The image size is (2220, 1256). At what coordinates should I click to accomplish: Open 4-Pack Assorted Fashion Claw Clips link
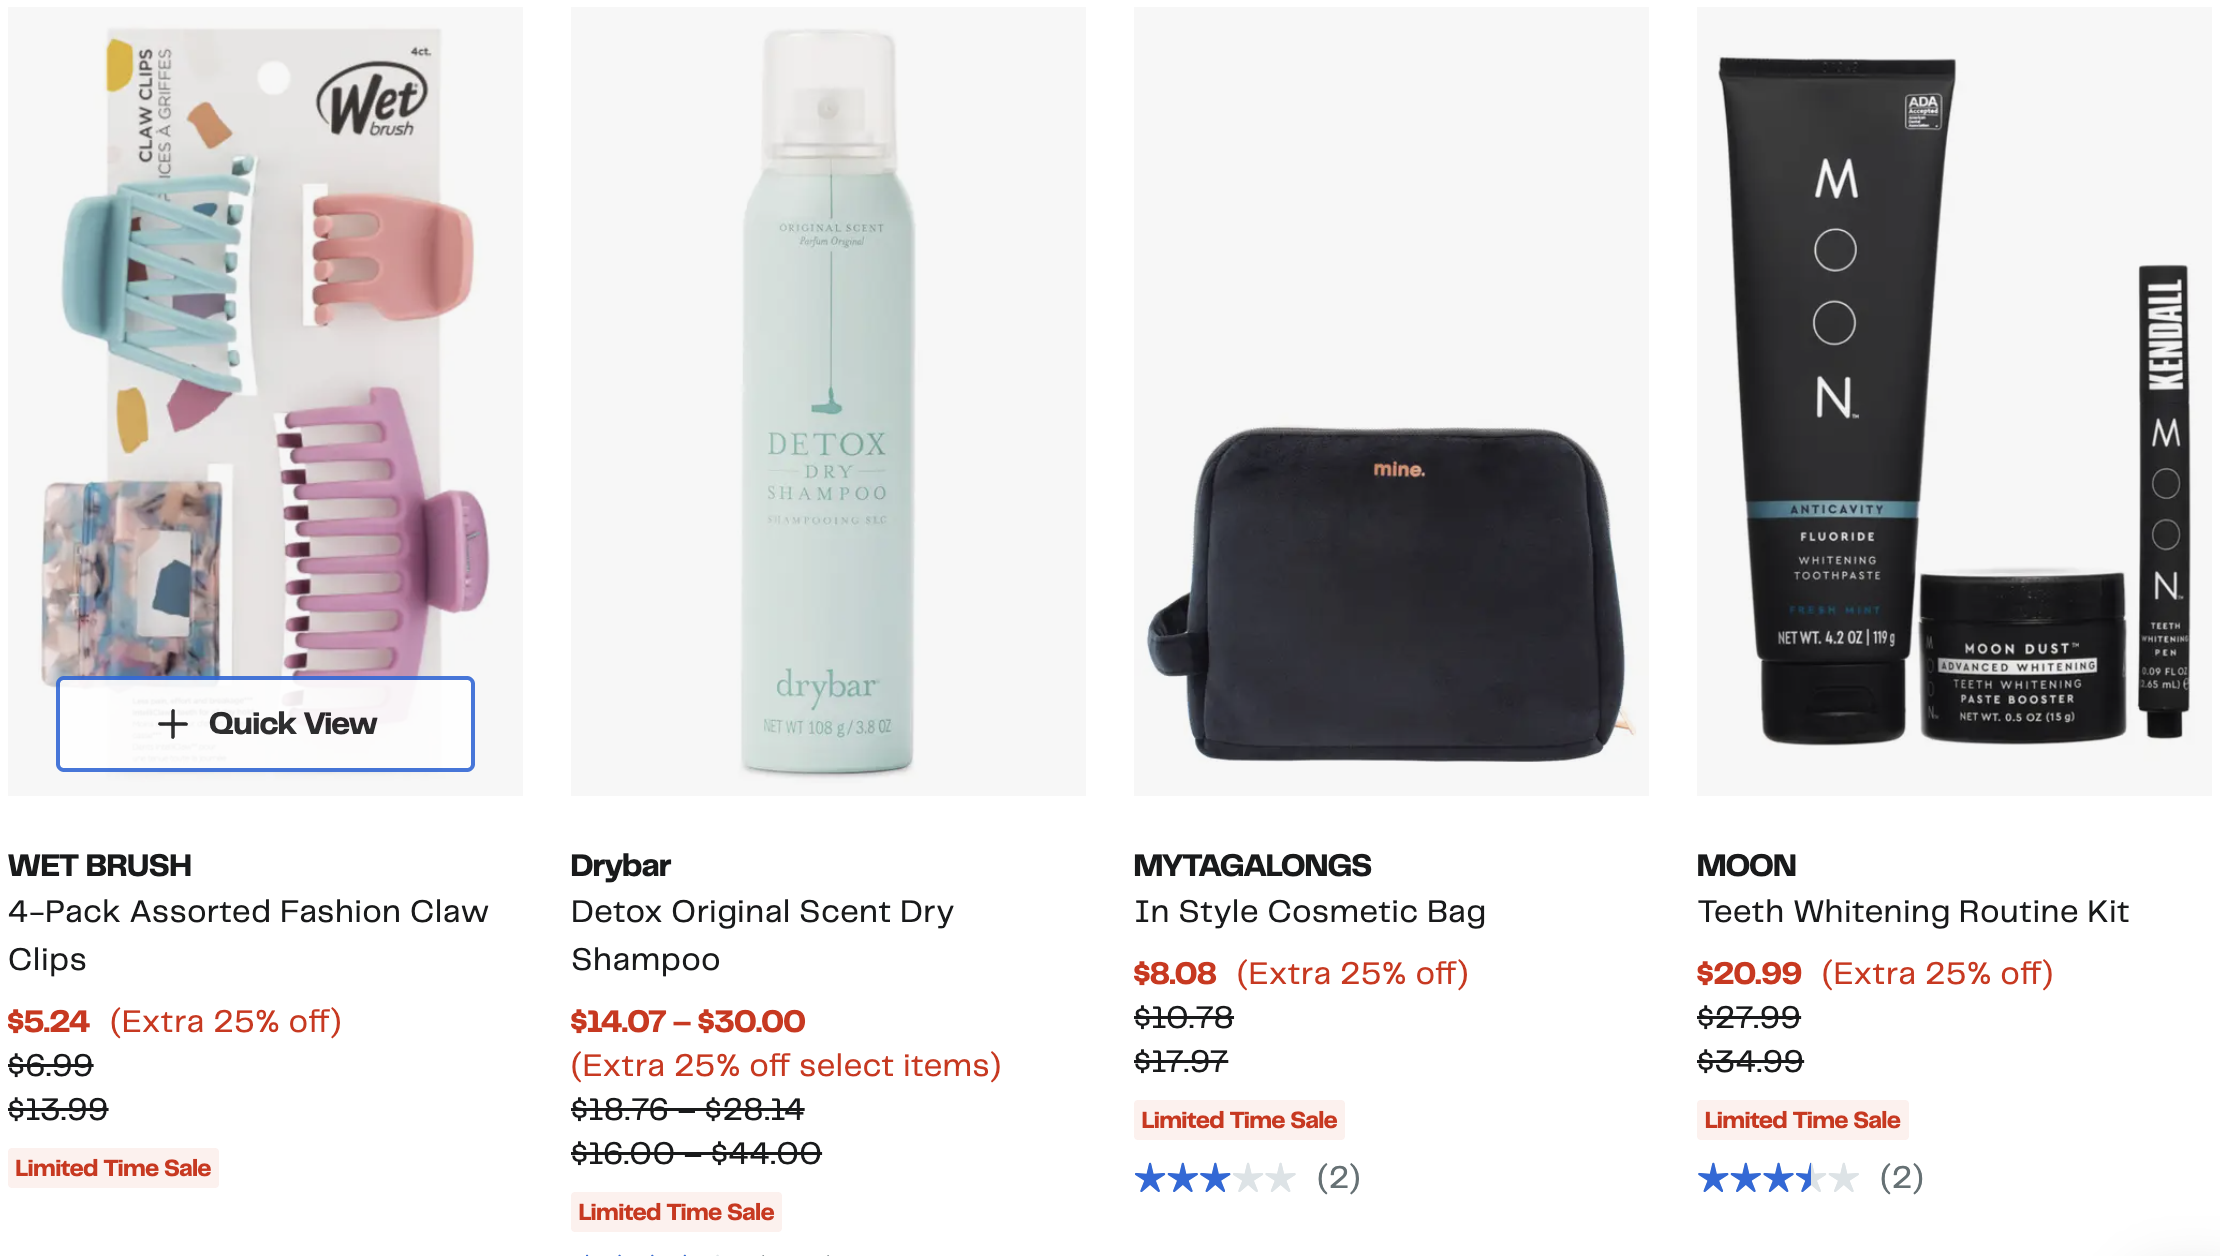click(248, 934)
